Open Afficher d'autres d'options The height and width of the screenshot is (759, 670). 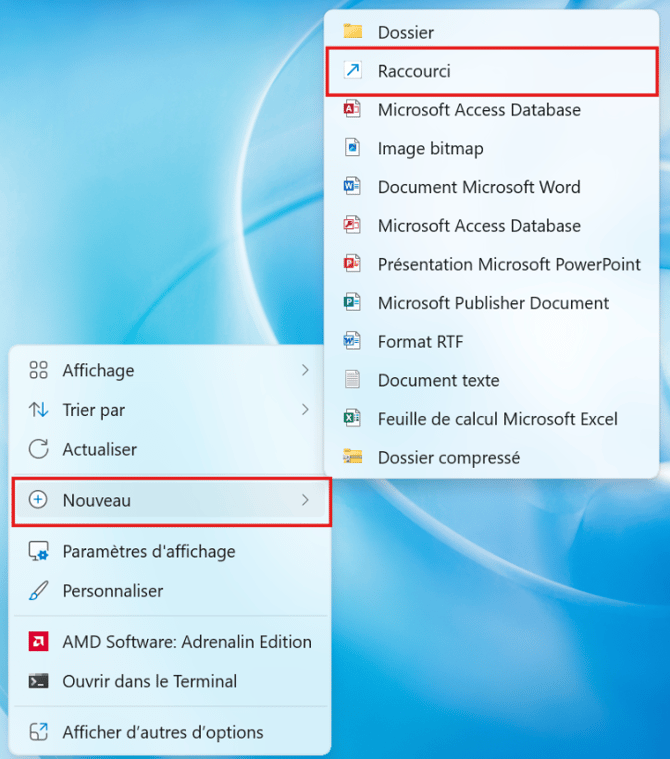[x=162, y=732]
